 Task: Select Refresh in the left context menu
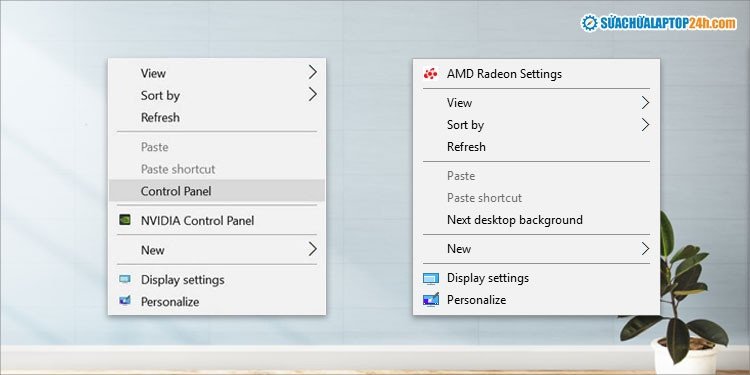tap(217, 117)
